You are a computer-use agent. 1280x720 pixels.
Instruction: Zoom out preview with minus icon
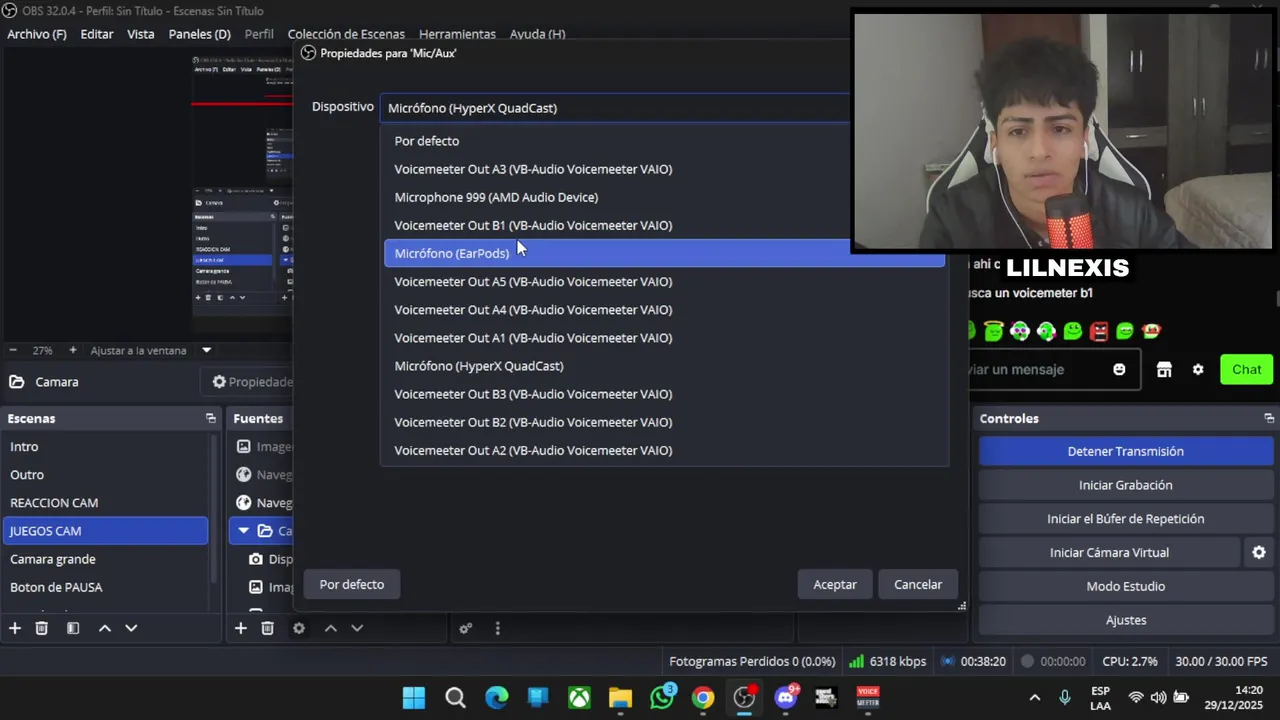click(x=13, y=350)
